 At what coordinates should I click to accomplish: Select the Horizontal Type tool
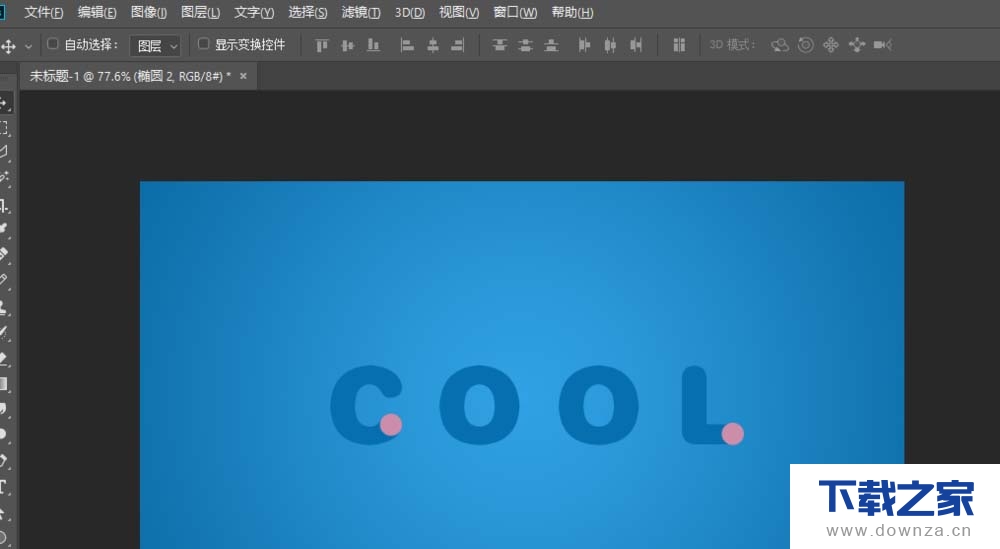point(4,488)
